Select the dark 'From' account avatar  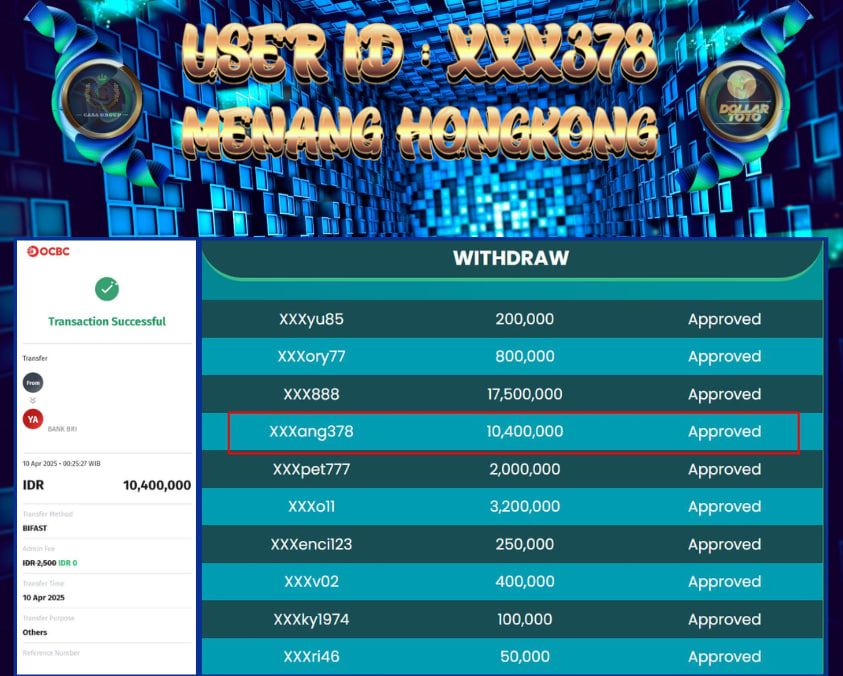tap(33, 382)
